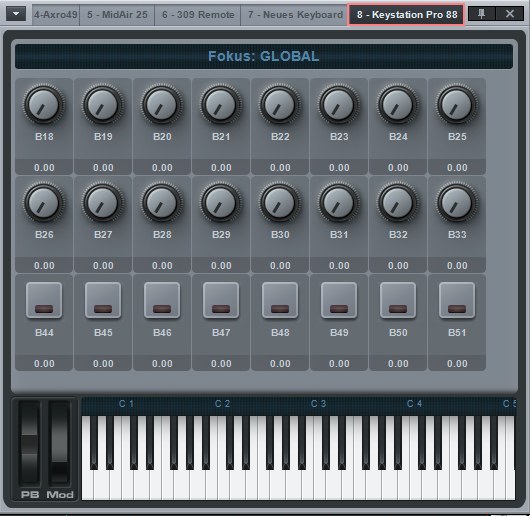Toggle button B50

click(x=398, y=300)
